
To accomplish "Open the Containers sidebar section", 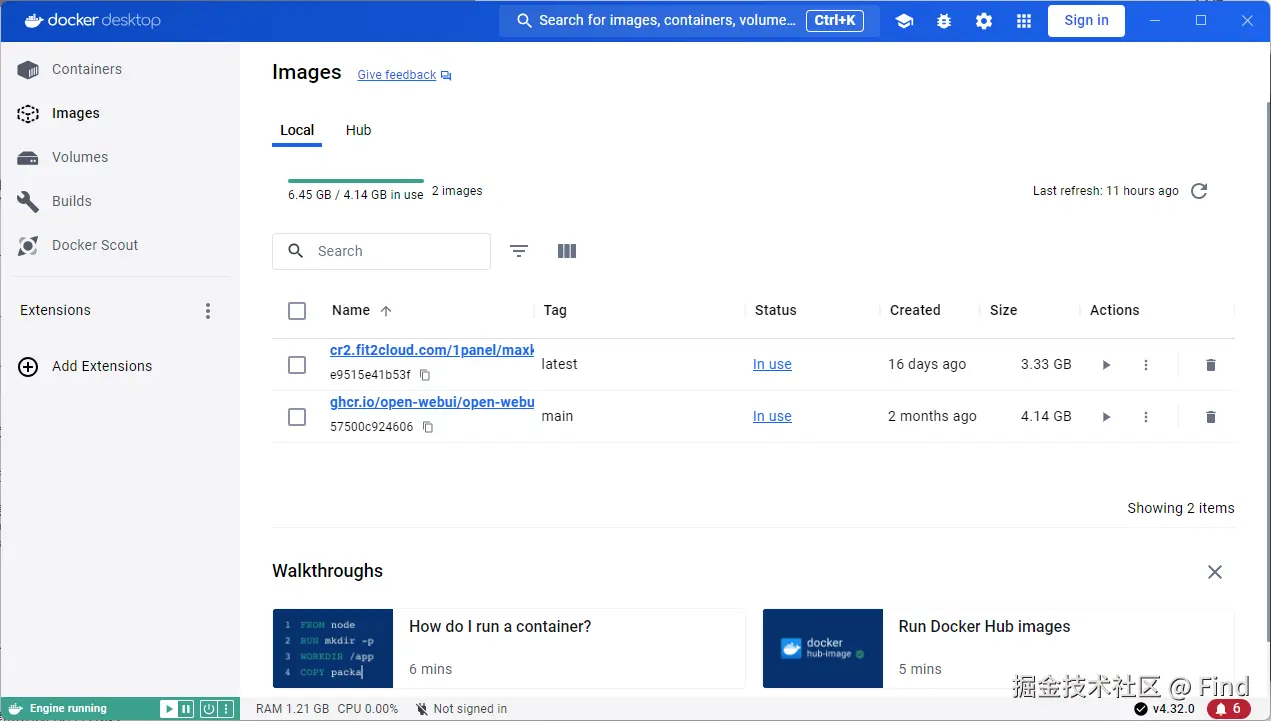I will pyautogui.click(x=120, y=69).
